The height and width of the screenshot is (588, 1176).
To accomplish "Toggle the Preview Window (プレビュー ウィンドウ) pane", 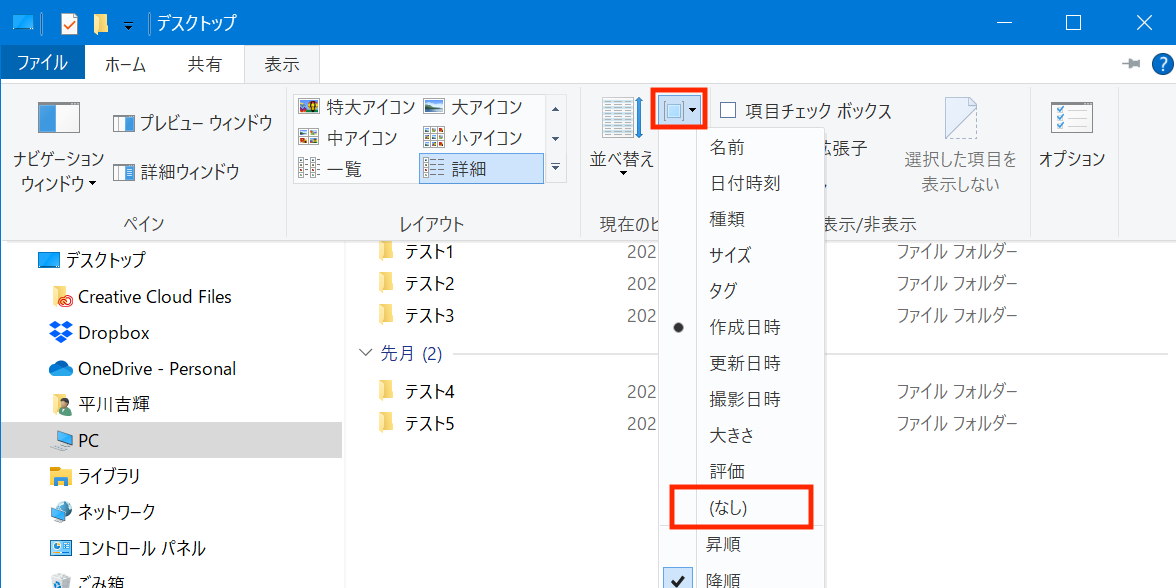I will click(x=192, y=123).
